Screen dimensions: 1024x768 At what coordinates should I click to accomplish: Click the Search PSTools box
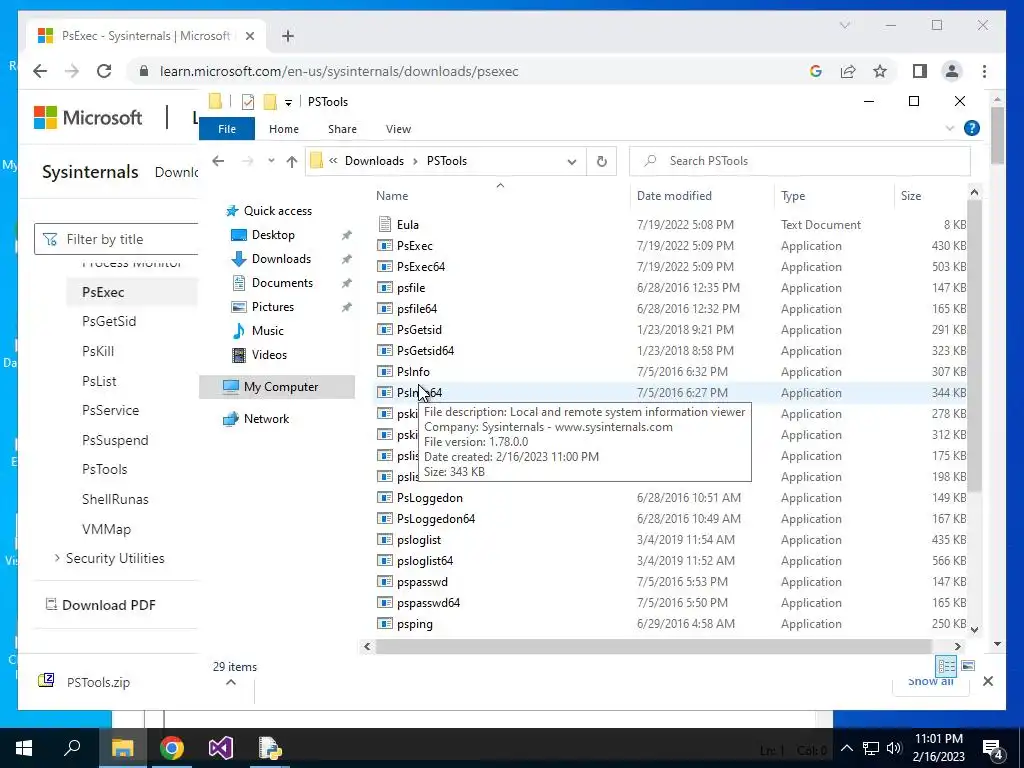pyautogui.click(x=800, y=161)
